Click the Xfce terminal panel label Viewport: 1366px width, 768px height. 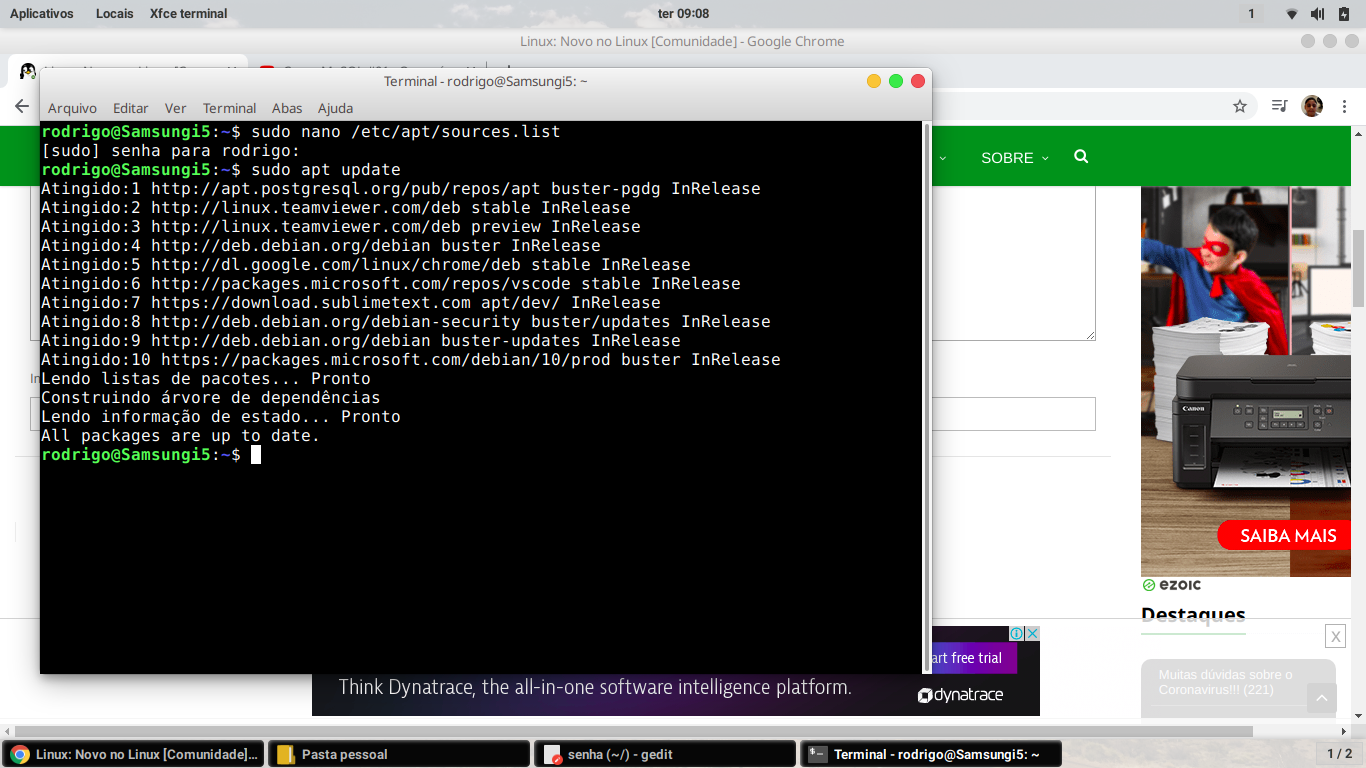pos(188,13)
